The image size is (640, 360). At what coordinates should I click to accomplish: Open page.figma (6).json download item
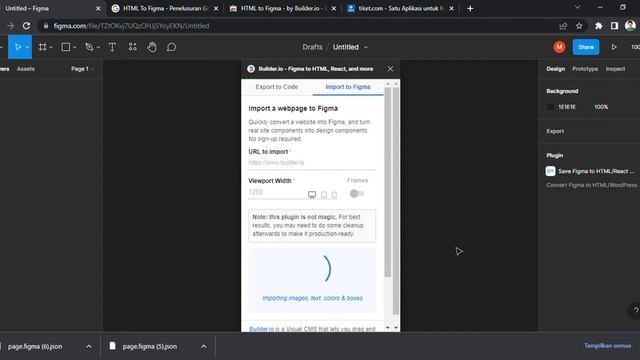[x=35, y=347]
